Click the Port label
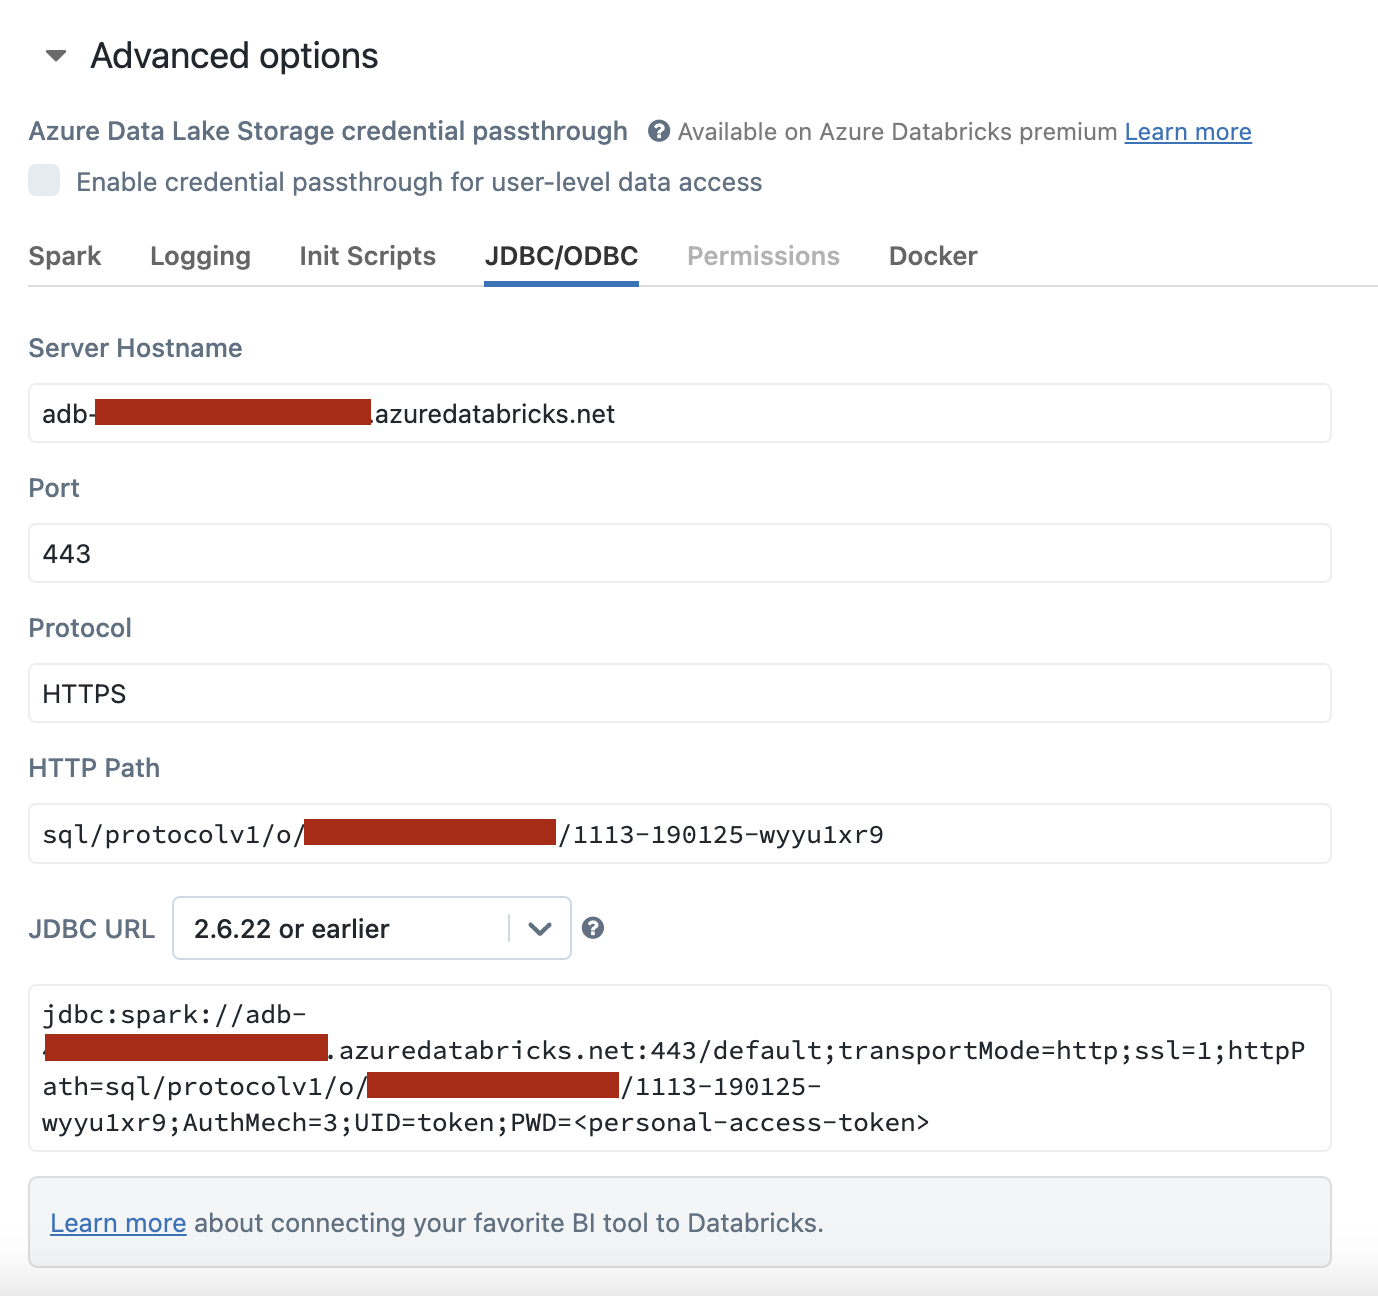This screenshot has width=1378, height=1296. (54, 488)
